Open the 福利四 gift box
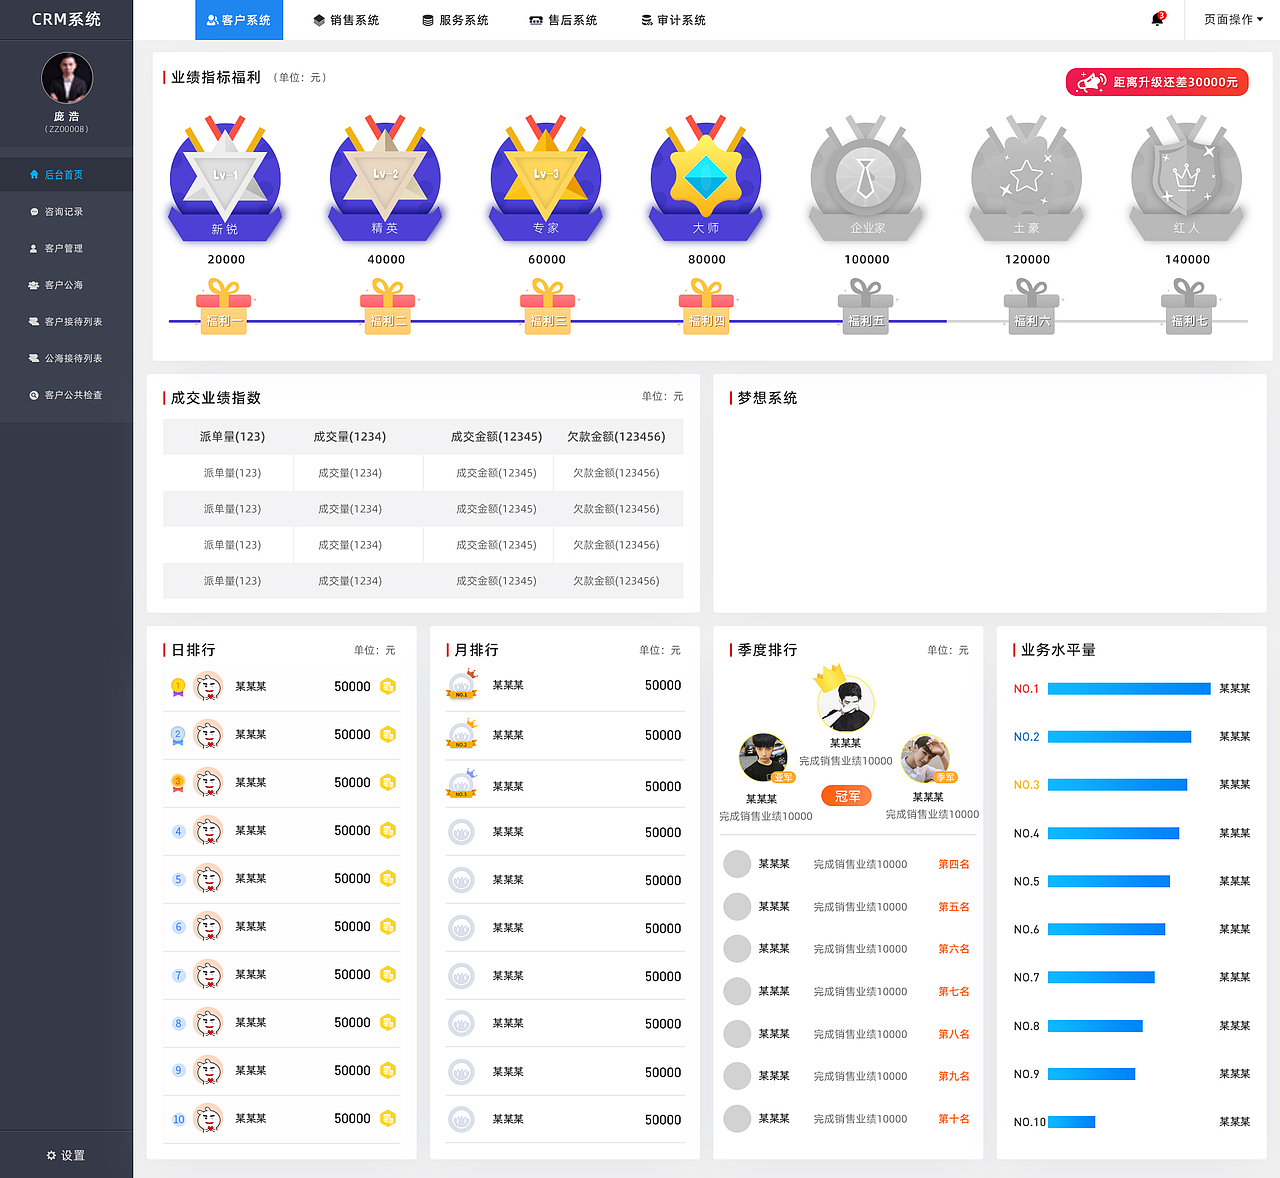Image resolution: width=1280 pixels, height=1178 pixels. (707, 308)
